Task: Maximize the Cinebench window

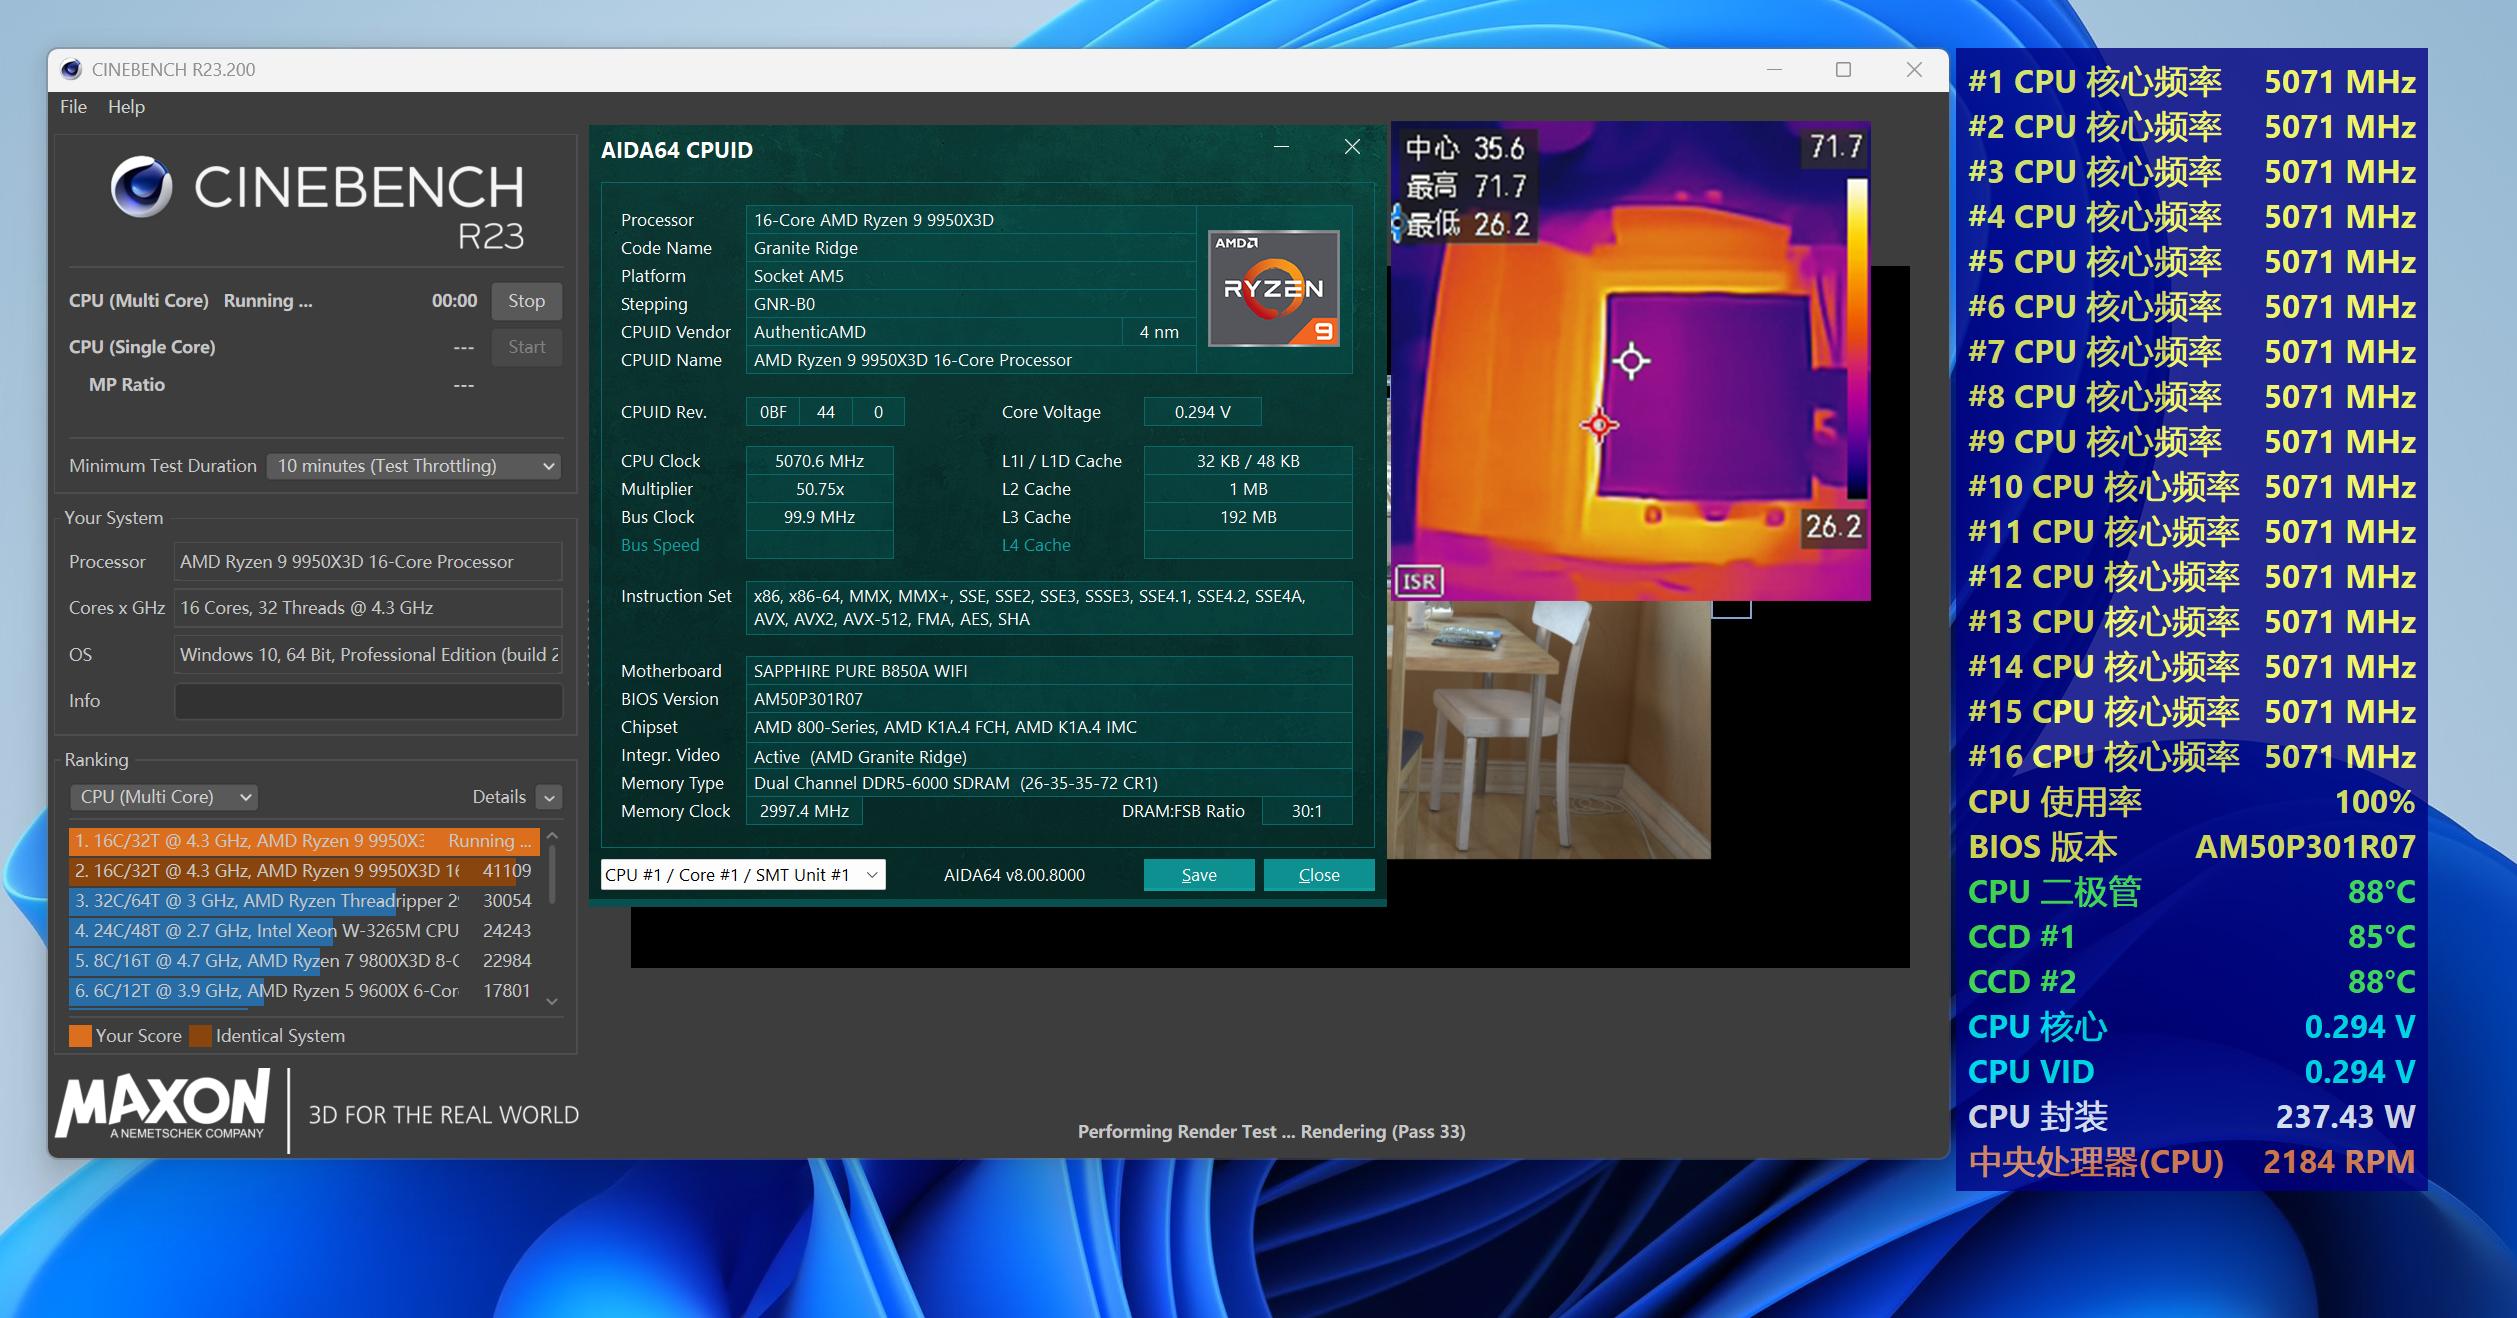Action: click(x=1843, y=69)
